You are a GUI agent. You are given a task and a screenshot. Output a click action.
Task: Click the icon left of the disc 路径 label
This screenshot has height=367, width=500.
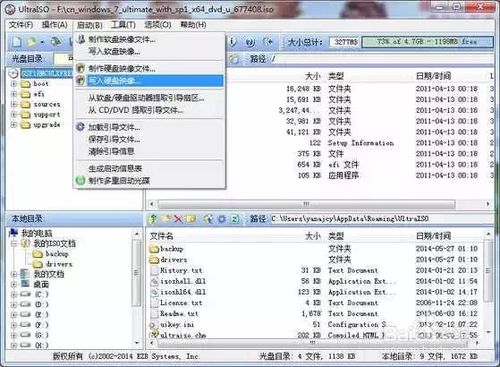pos(234,59)
